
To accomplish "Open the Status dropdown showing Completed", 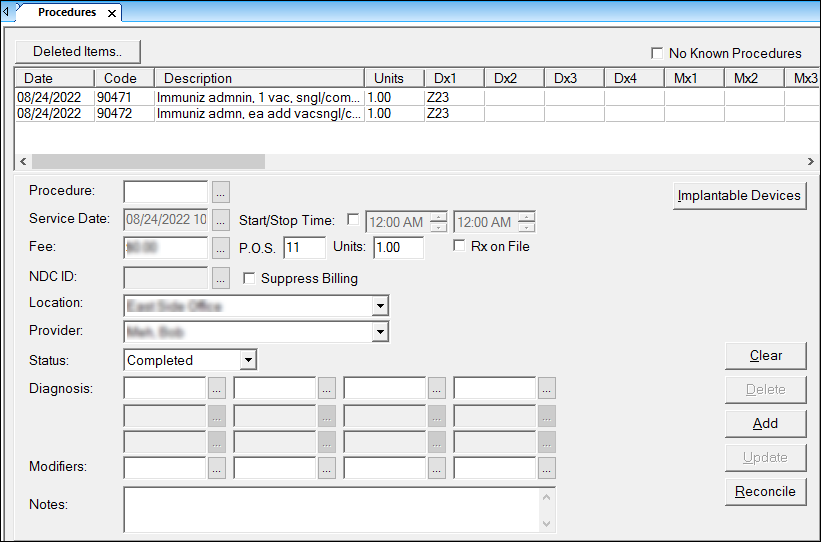I will point(248,360).
